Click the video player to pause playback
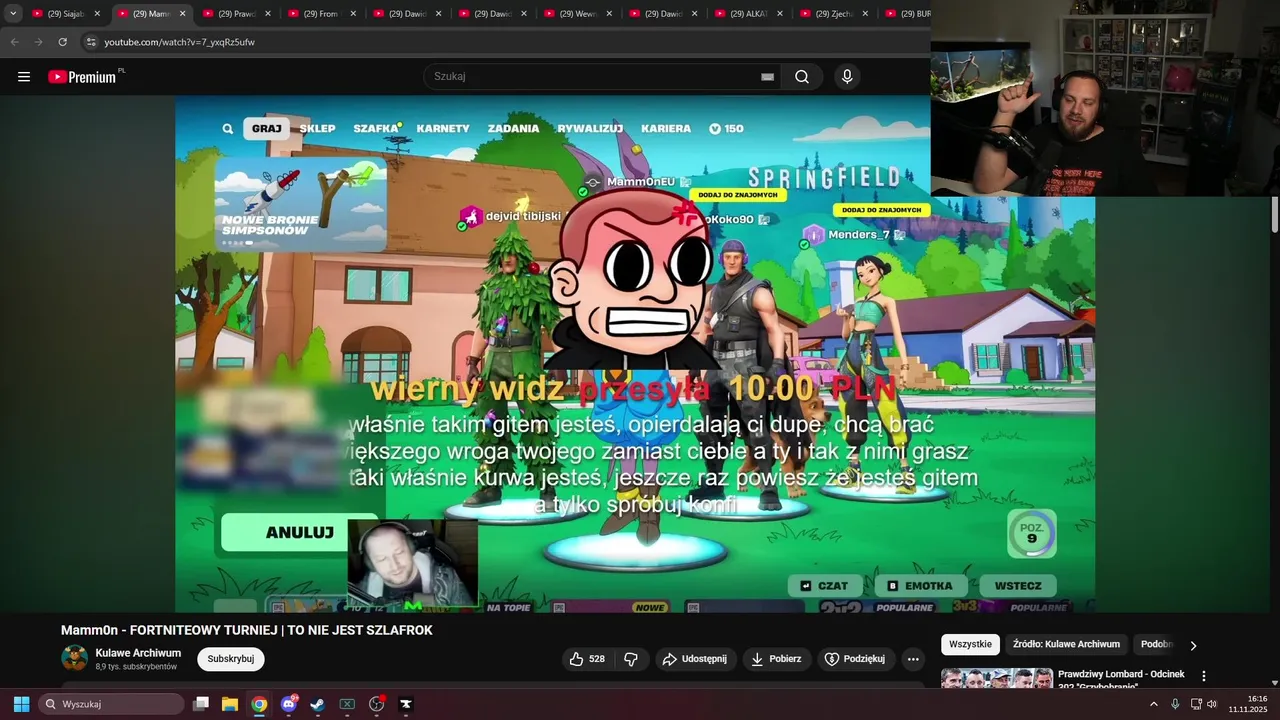The height and width of the screenshot is (720, 1280). pos(635,354)
